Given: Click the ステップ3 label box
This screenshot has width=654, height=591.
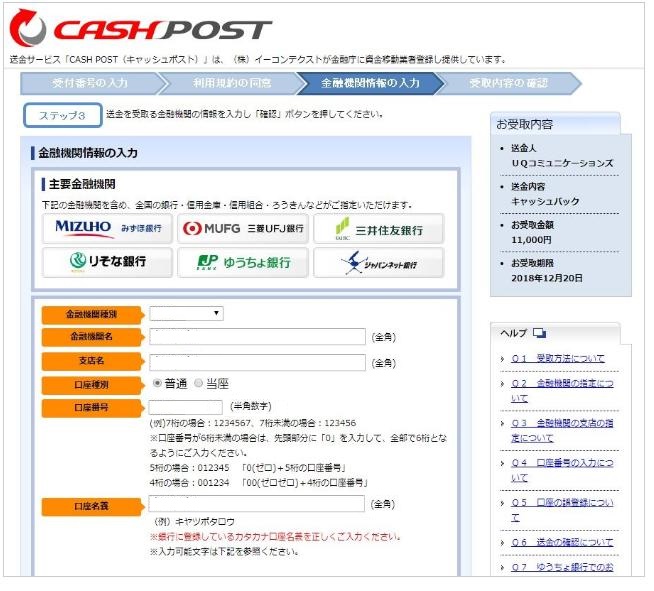Looking at the screenshot, I should (63, 116).
